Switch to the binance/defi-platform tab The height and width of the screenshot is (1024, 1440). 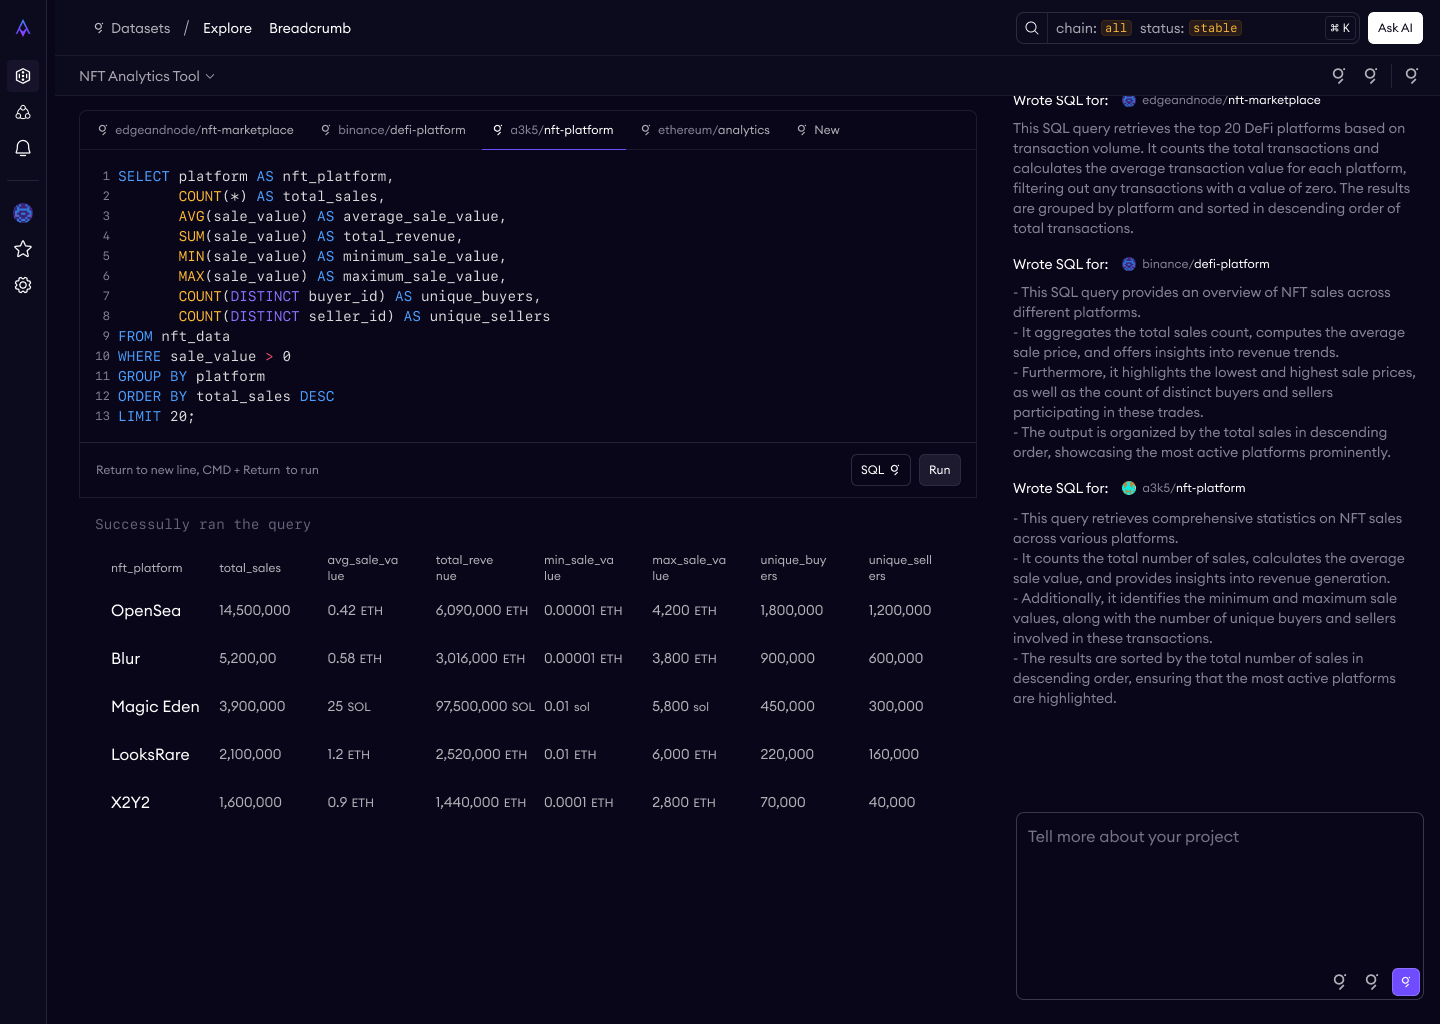[x=393, y=130]
